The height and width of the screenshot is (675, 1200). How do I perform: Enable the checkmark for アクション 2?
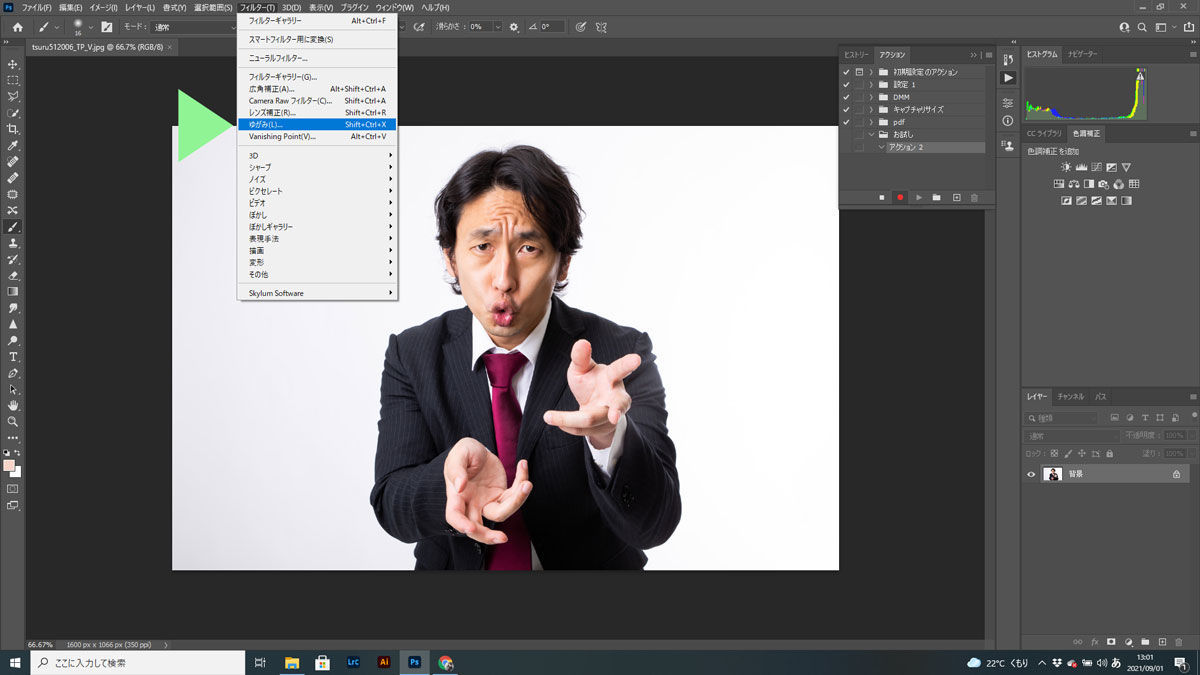(x=860, y=146)
